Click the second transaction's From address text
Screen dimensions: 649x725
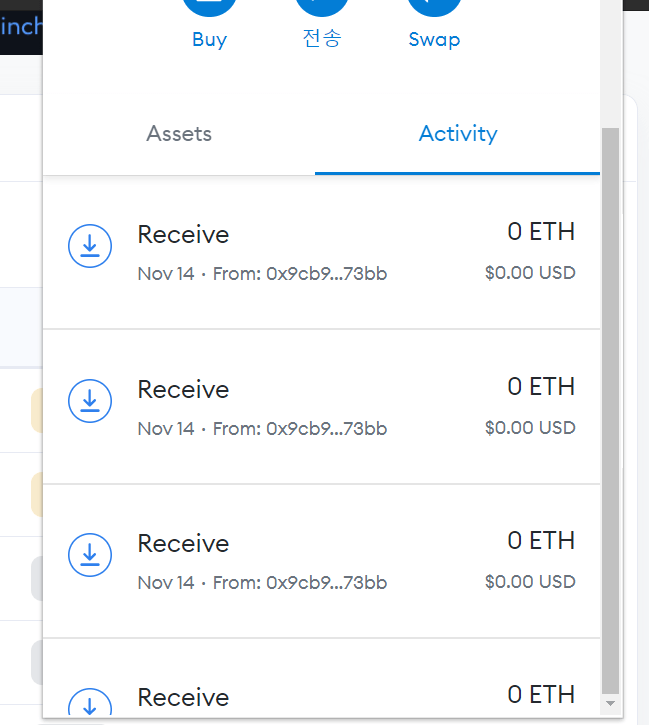click(326, 429)
